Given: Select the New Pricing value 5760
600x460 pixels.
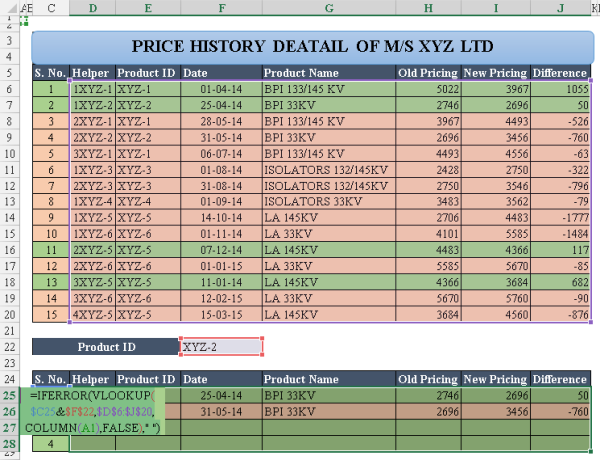Looking at the screenshot, I should (494, 299).
